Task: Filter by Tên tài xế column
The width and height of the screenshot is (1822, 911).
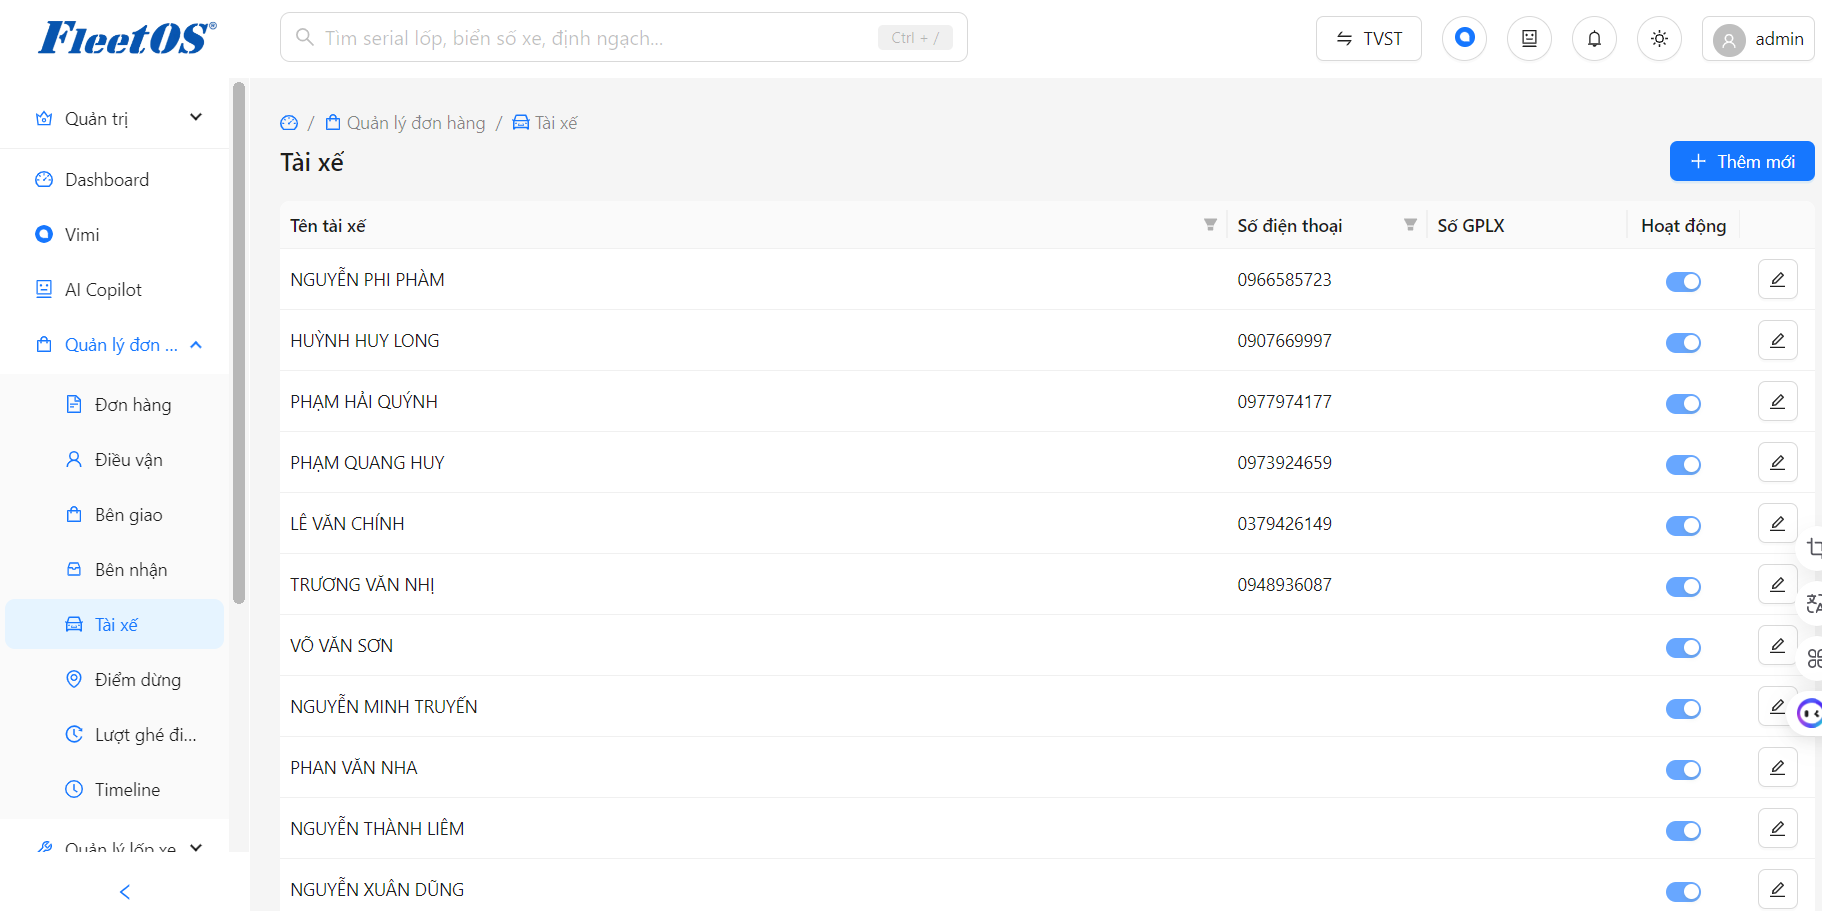Action: [x=1210, y=225]
